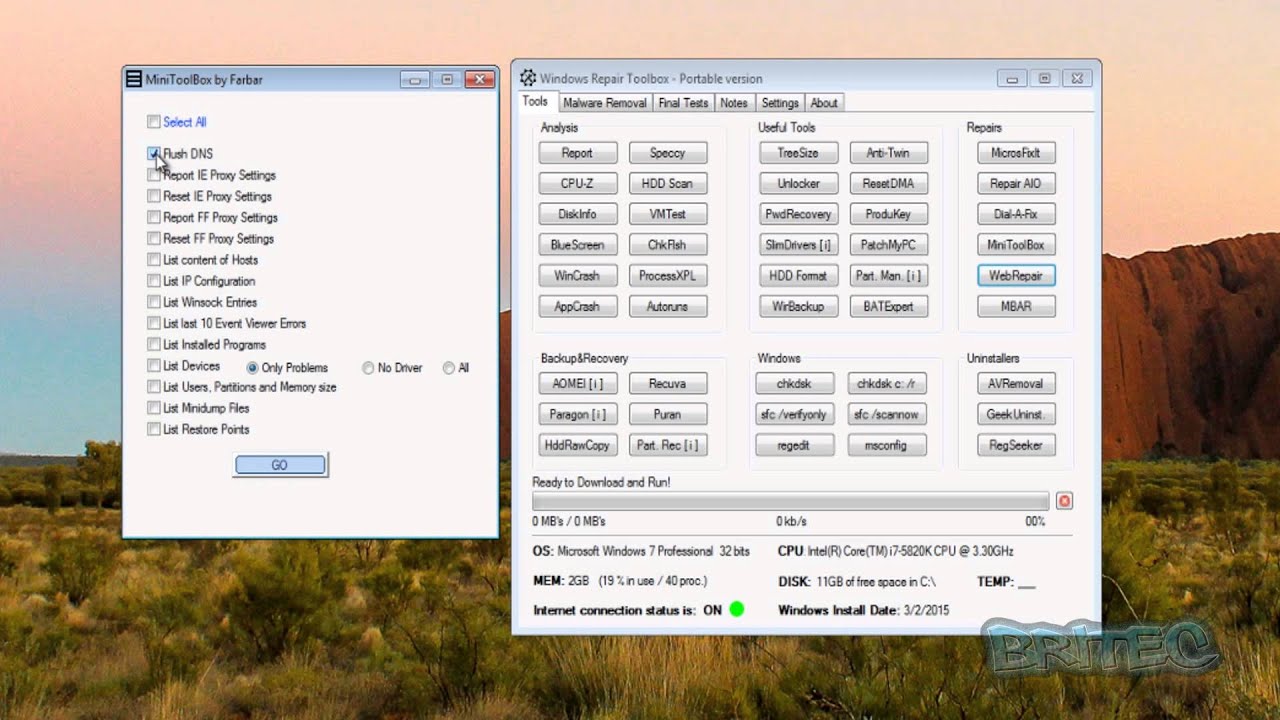1280x720 pixels.
Task: Run the Autoruns tool
Action: point(668,306)
